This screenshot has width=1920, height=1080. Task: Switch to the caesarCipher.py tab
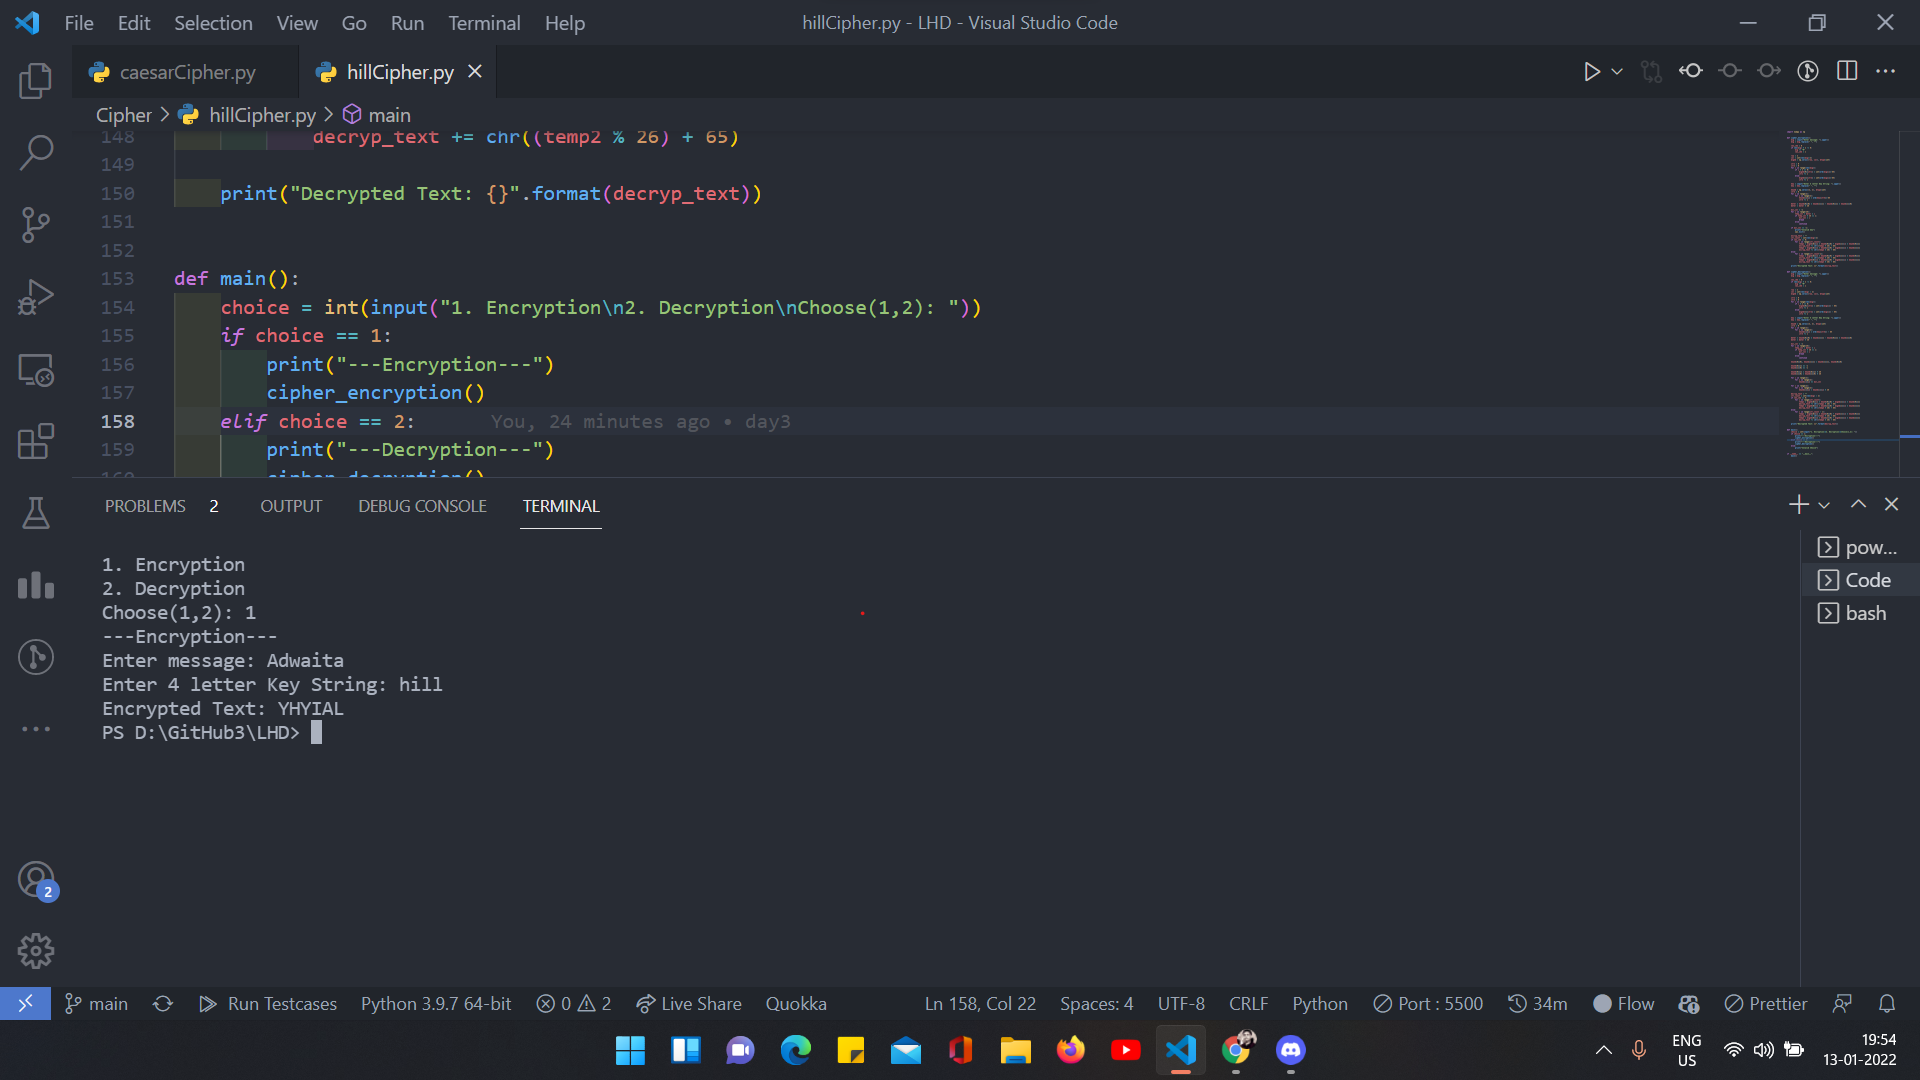187,72
